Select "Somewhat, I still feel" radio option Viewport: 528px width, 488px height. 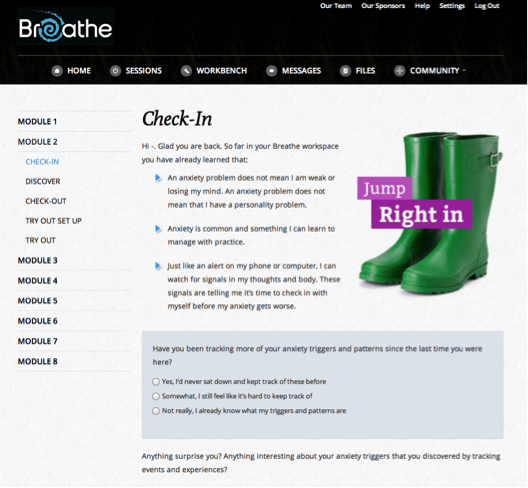point(156,396)
